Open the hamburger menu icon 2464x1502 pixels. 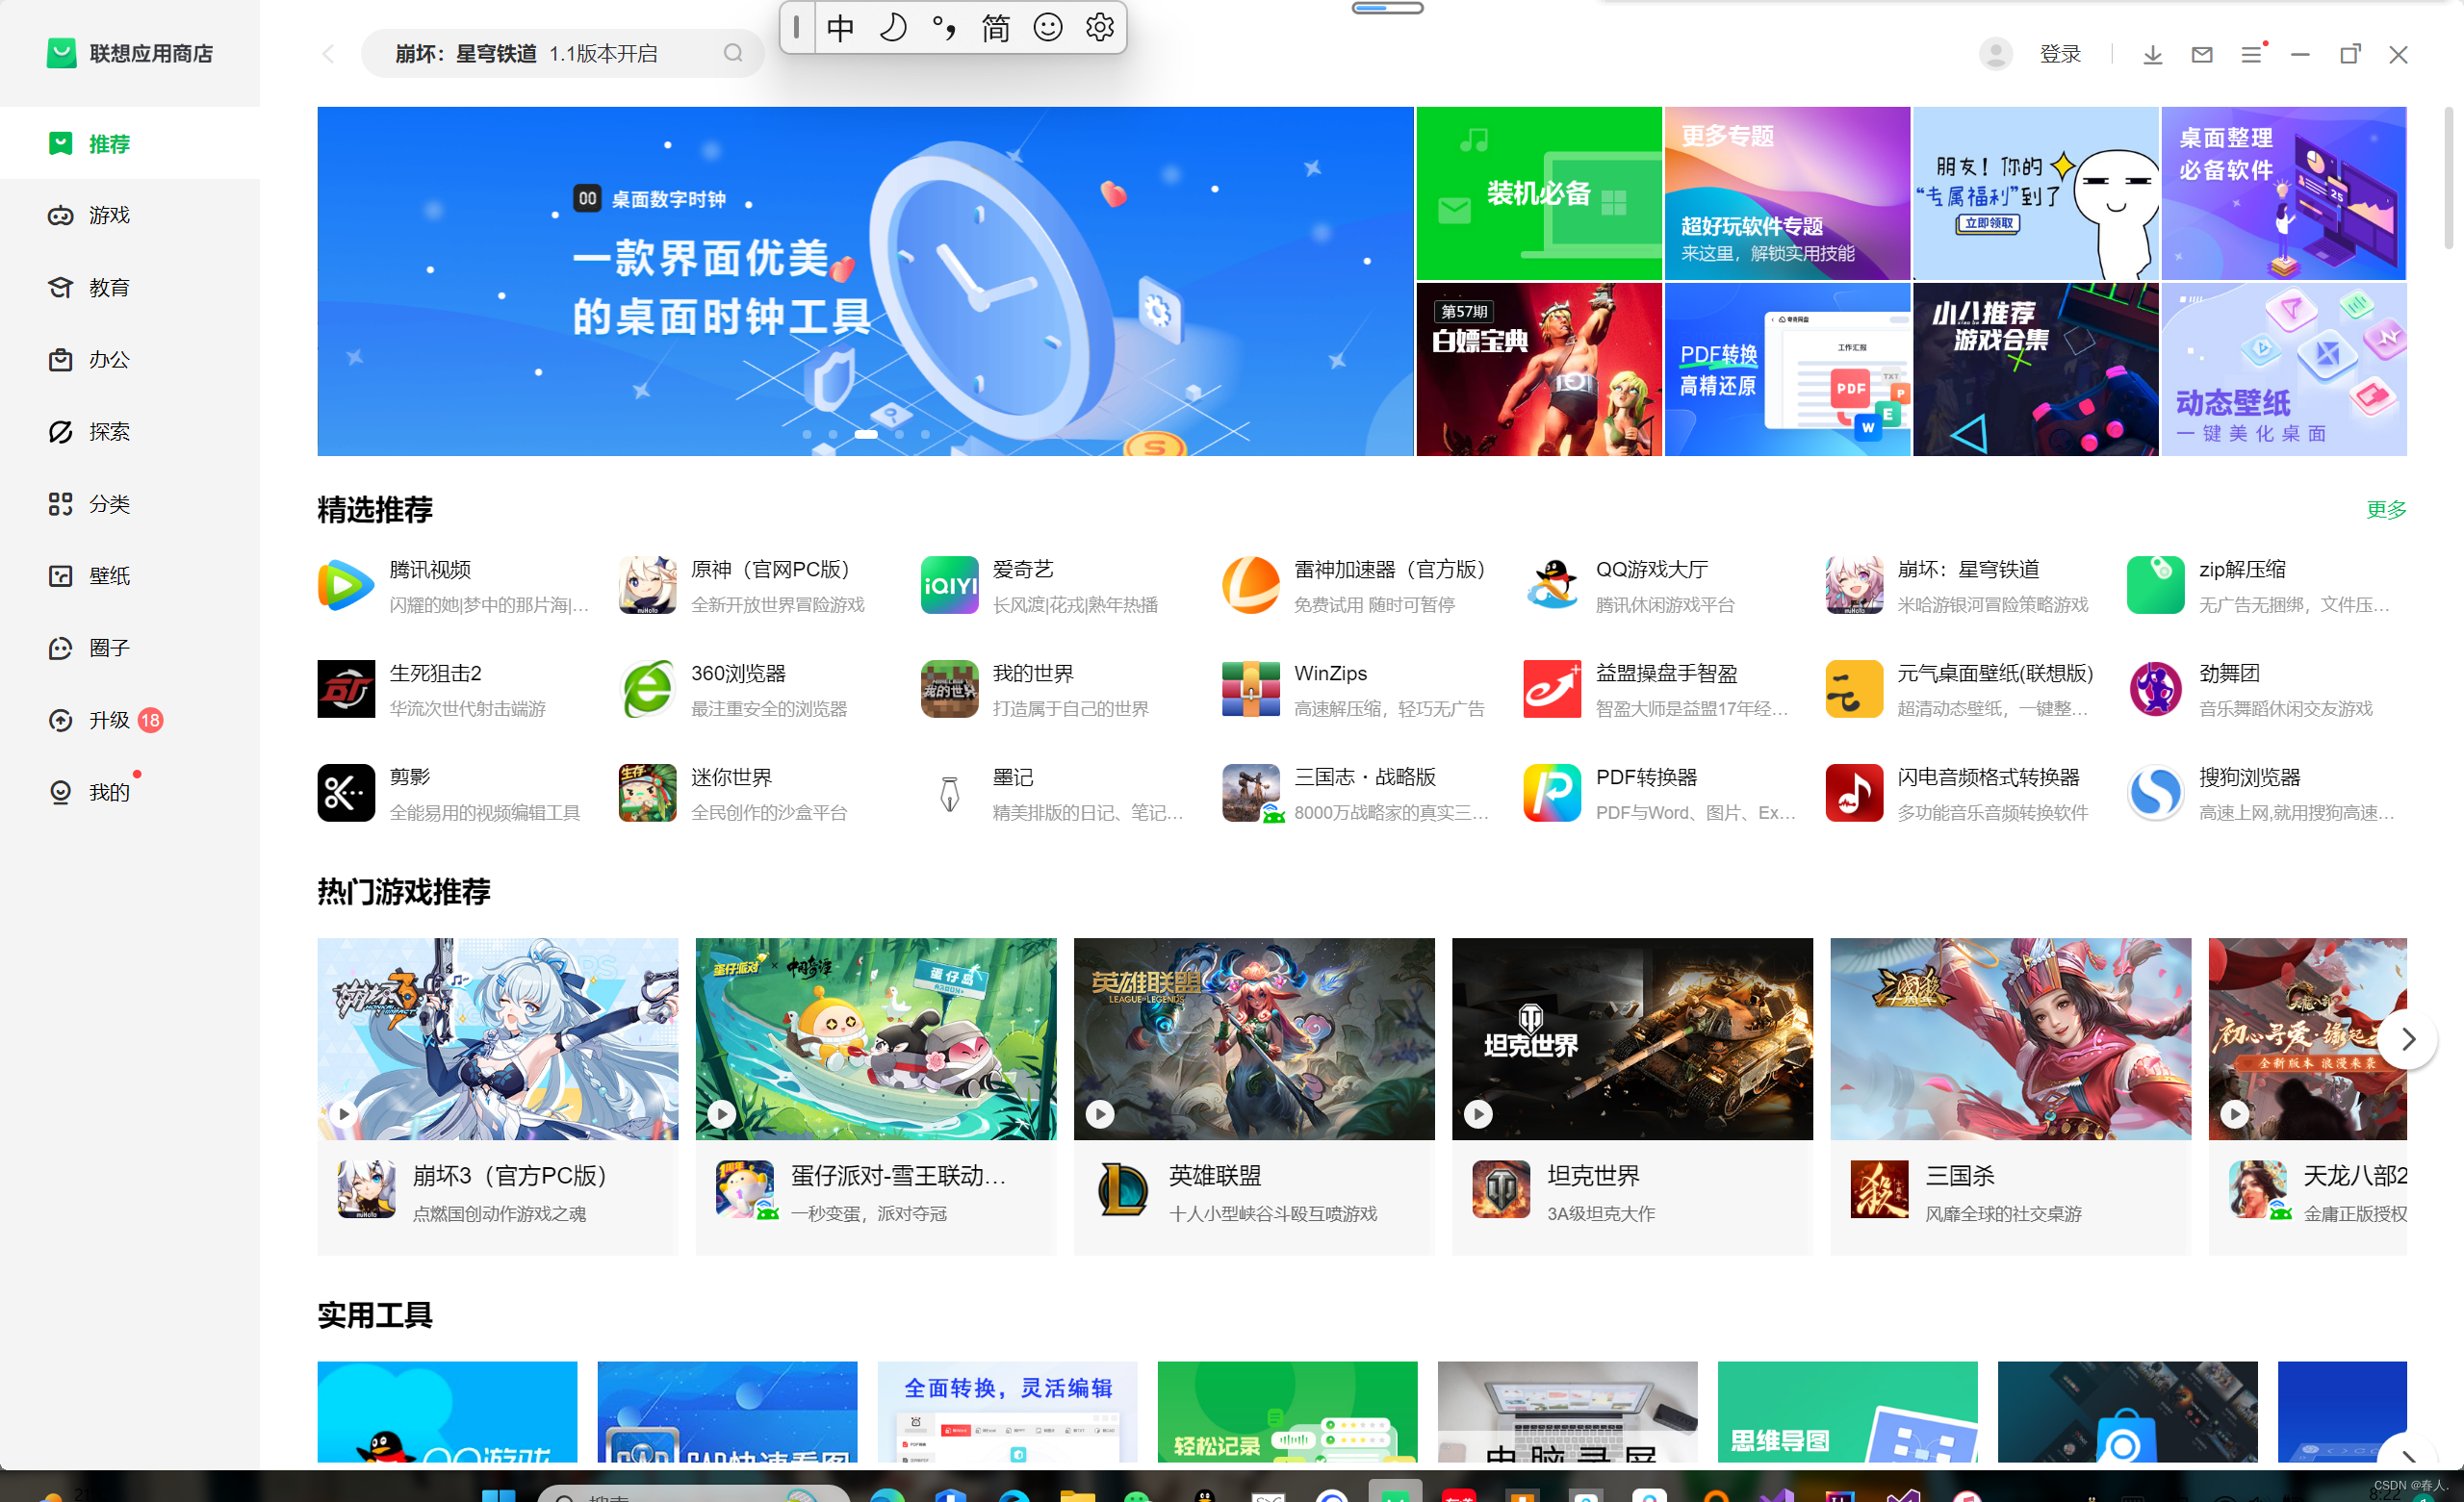coord(2250,55)
